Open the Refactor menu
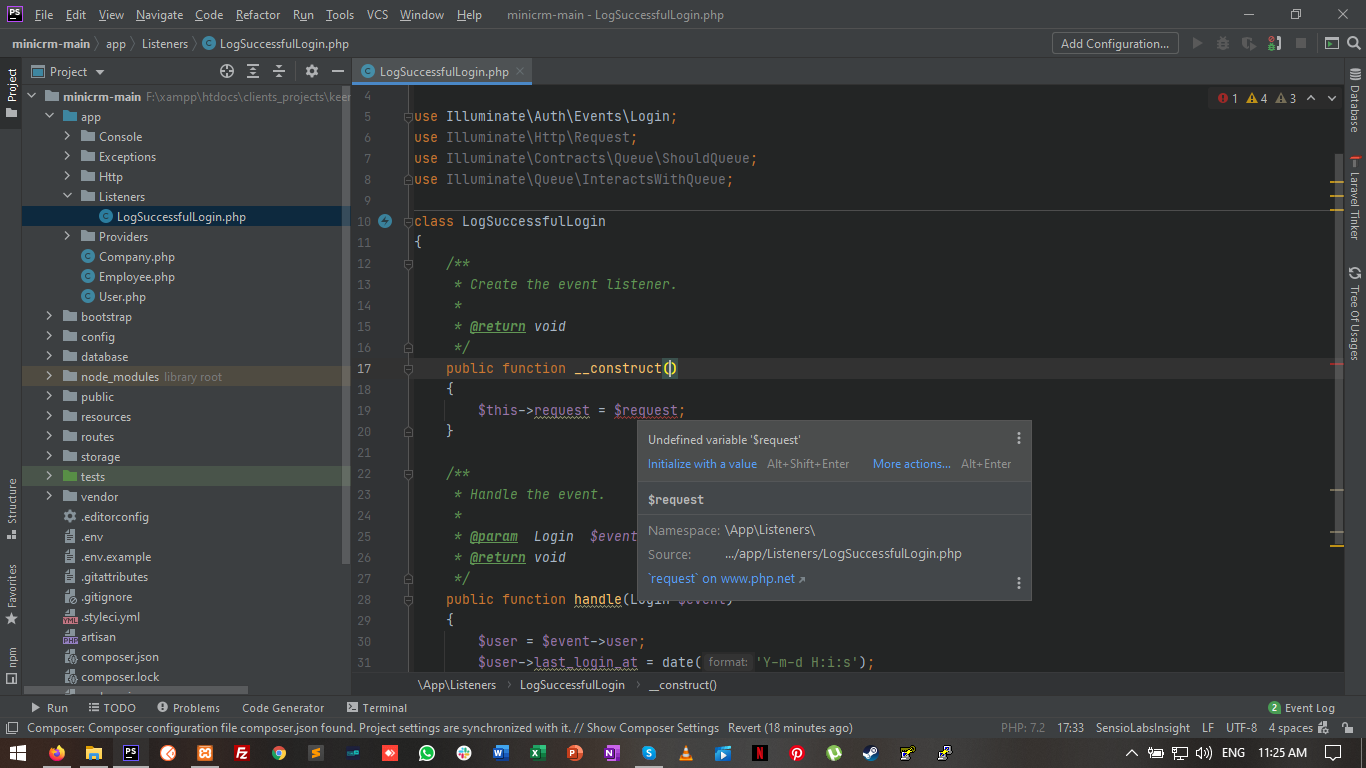The image size is (1366, 768). 257,14
